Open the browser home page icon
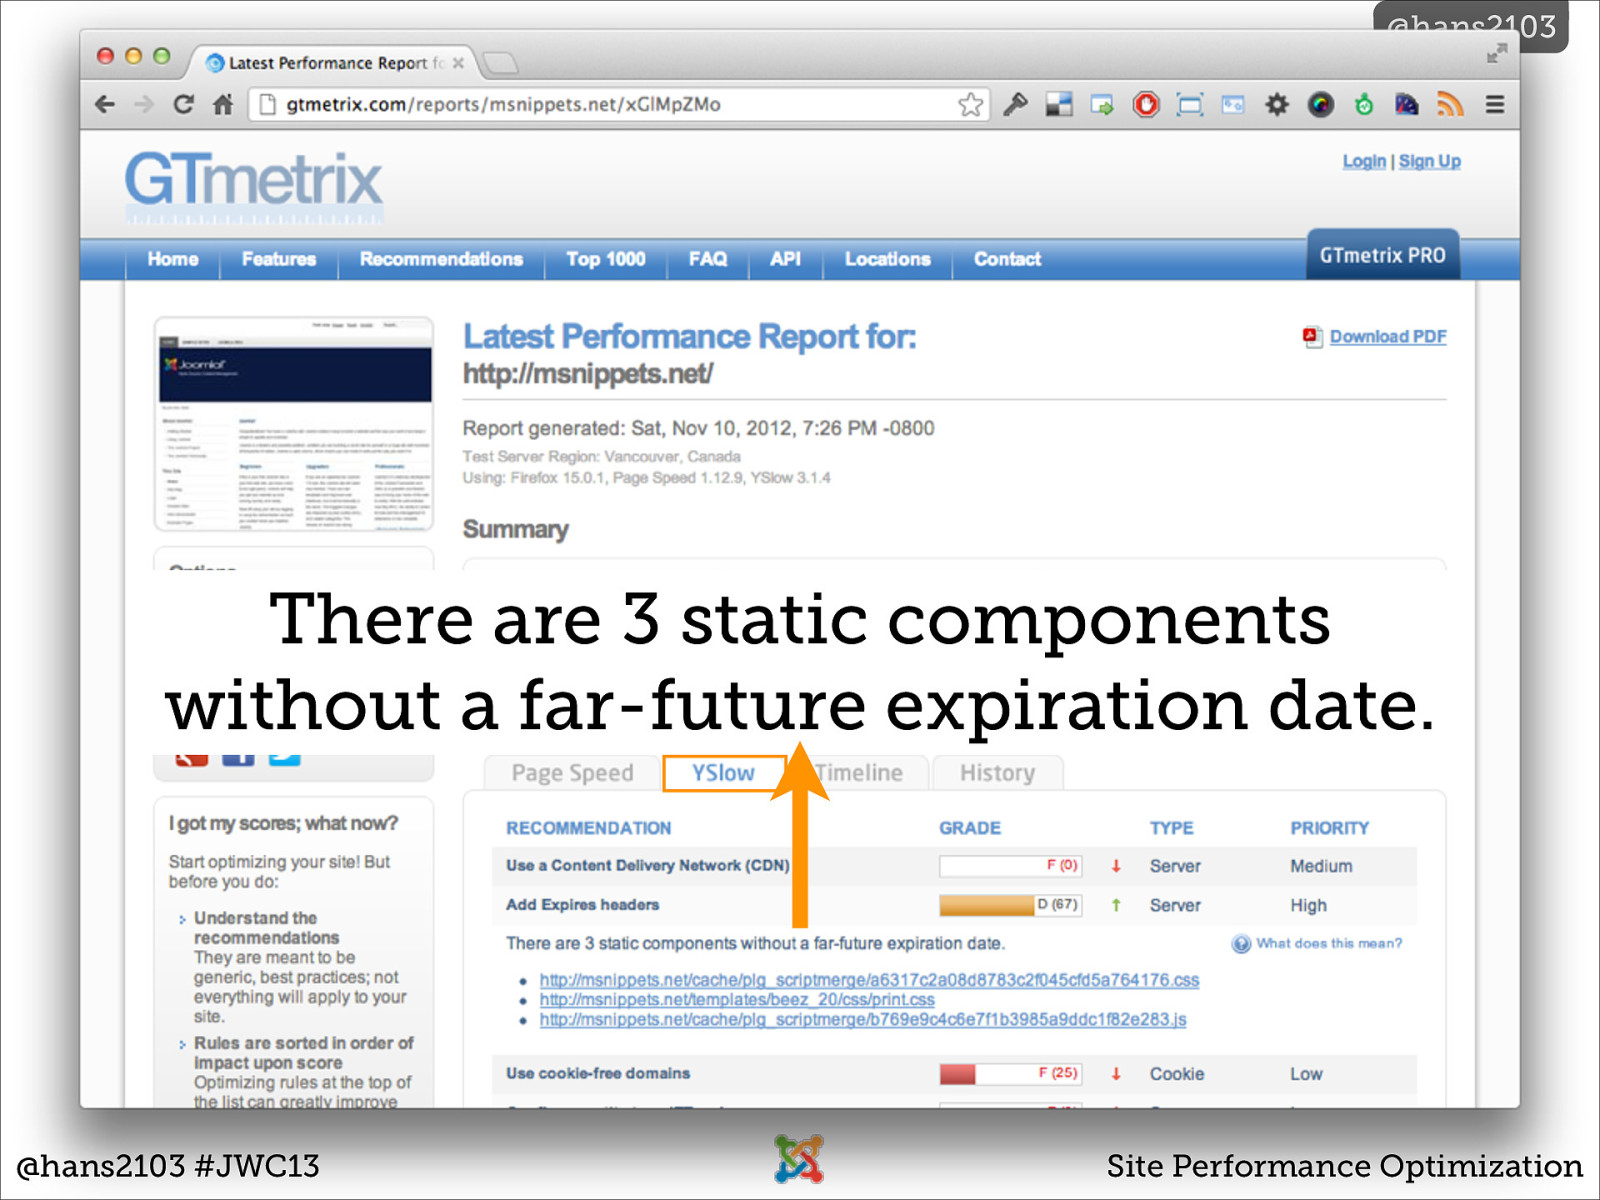Image resolution: width=1600 pixels, height=1200 pixels. click(223, 104)
